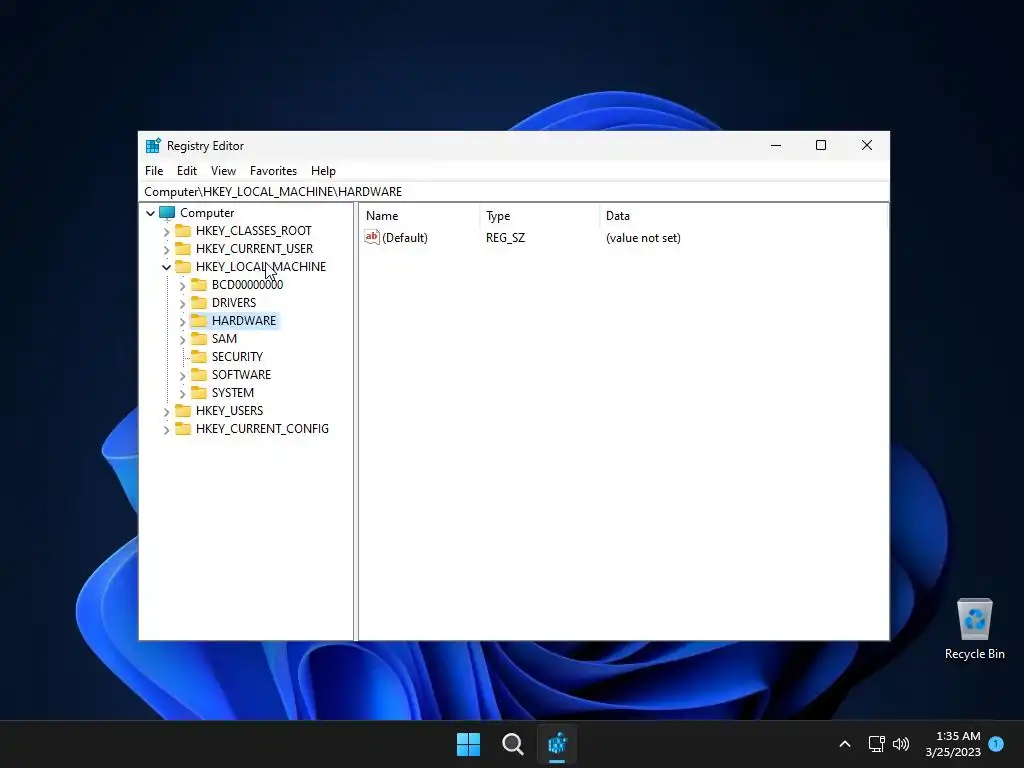Collapse the HKEY_LOCAL_MACHINE chevron
This screenshot has width=1024, height=768.
pos(166,267)
